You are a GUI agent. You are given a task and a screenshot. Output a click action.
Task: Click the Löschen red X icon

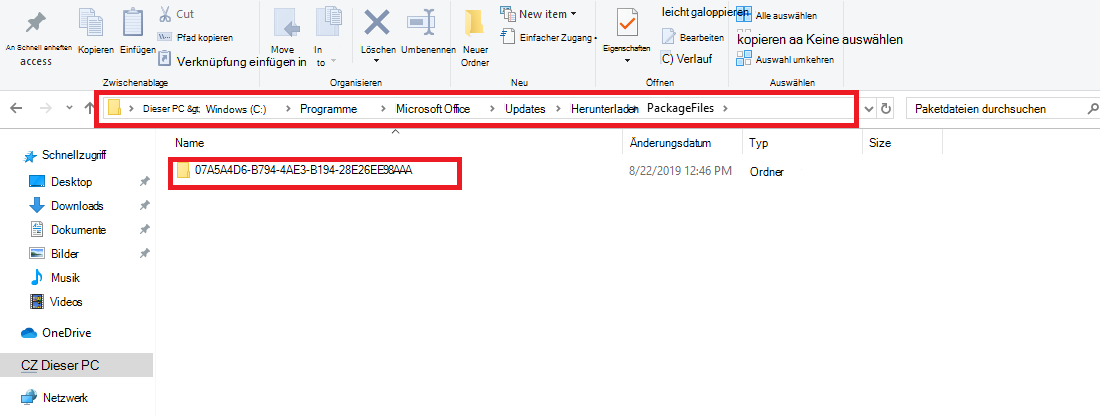tap(377, 23)
